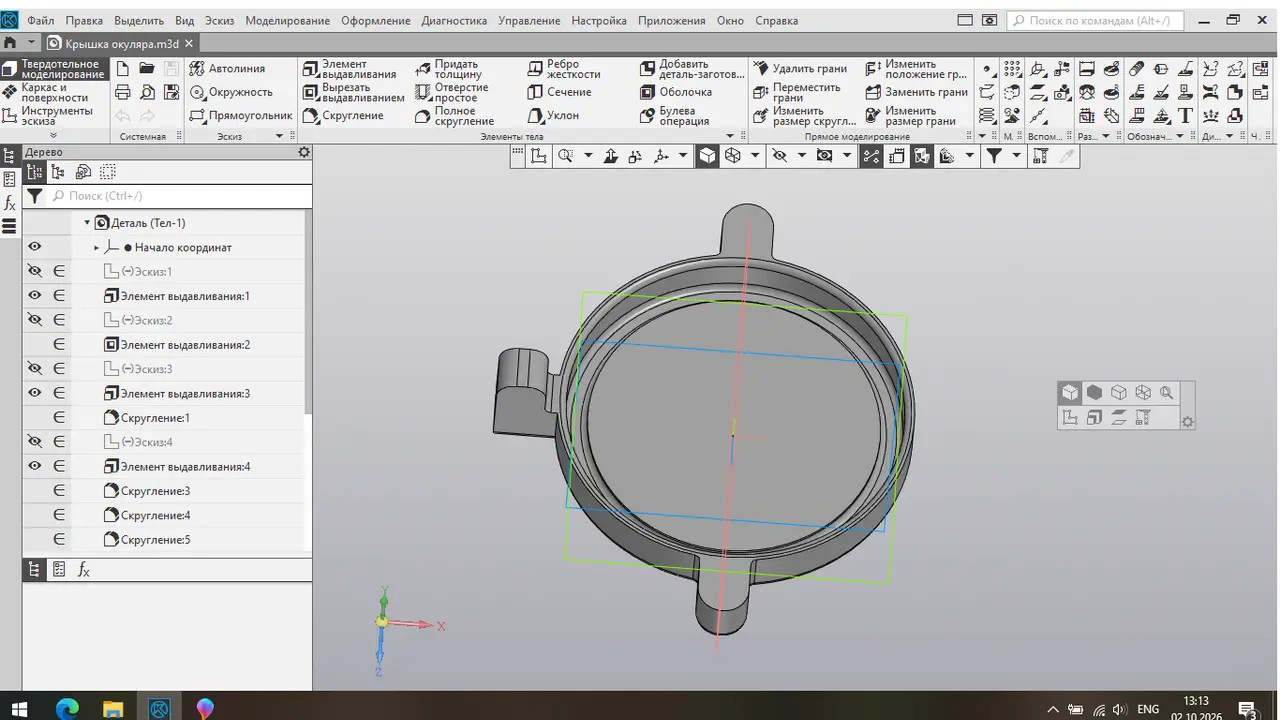Select the Ребро жесткости rib command

pos(564,69)
